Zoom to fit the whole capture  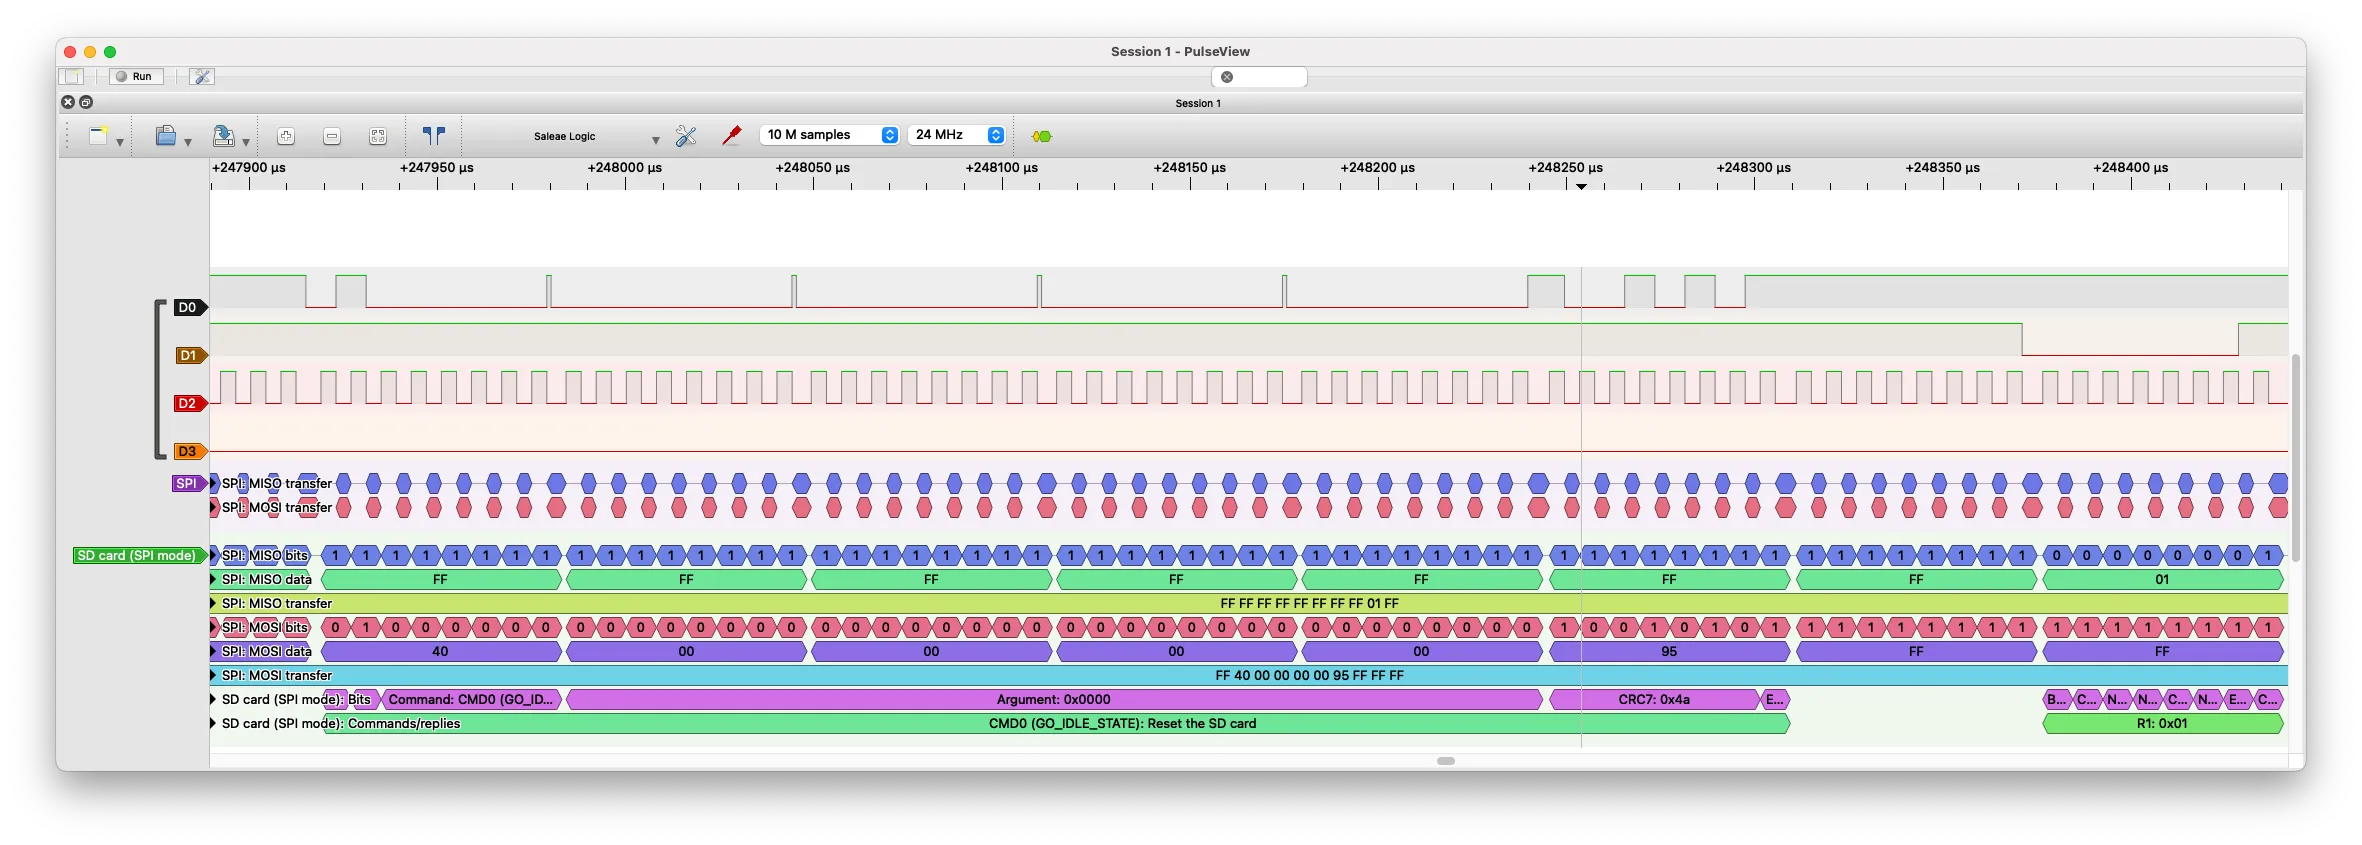378,136
